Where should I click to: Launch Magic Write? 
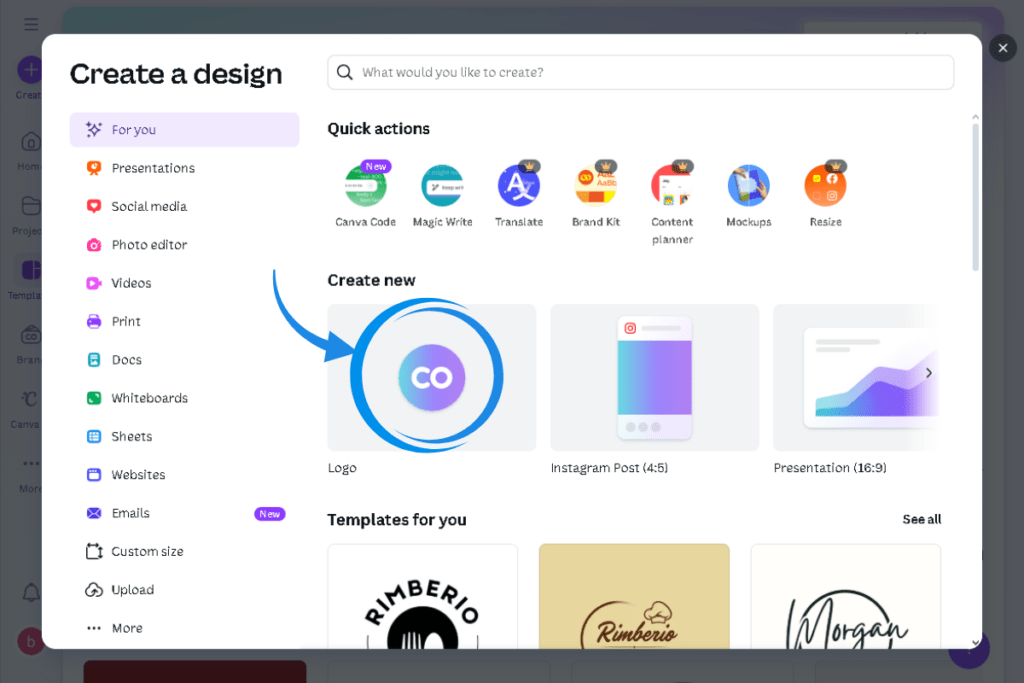tap(443, 185)
